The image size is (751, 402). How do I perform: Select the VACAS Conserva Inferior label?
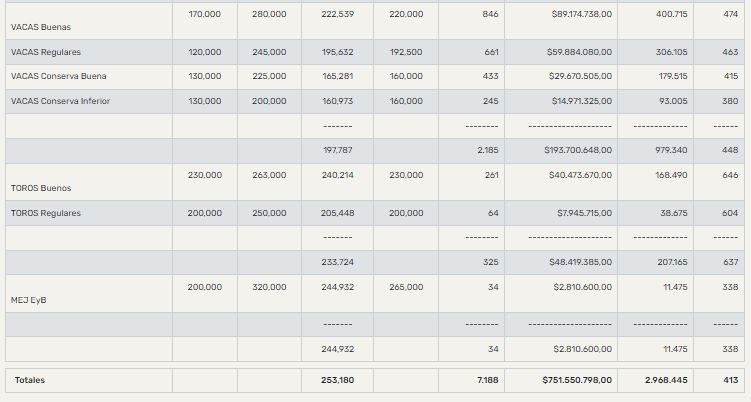tap(60, 102)
